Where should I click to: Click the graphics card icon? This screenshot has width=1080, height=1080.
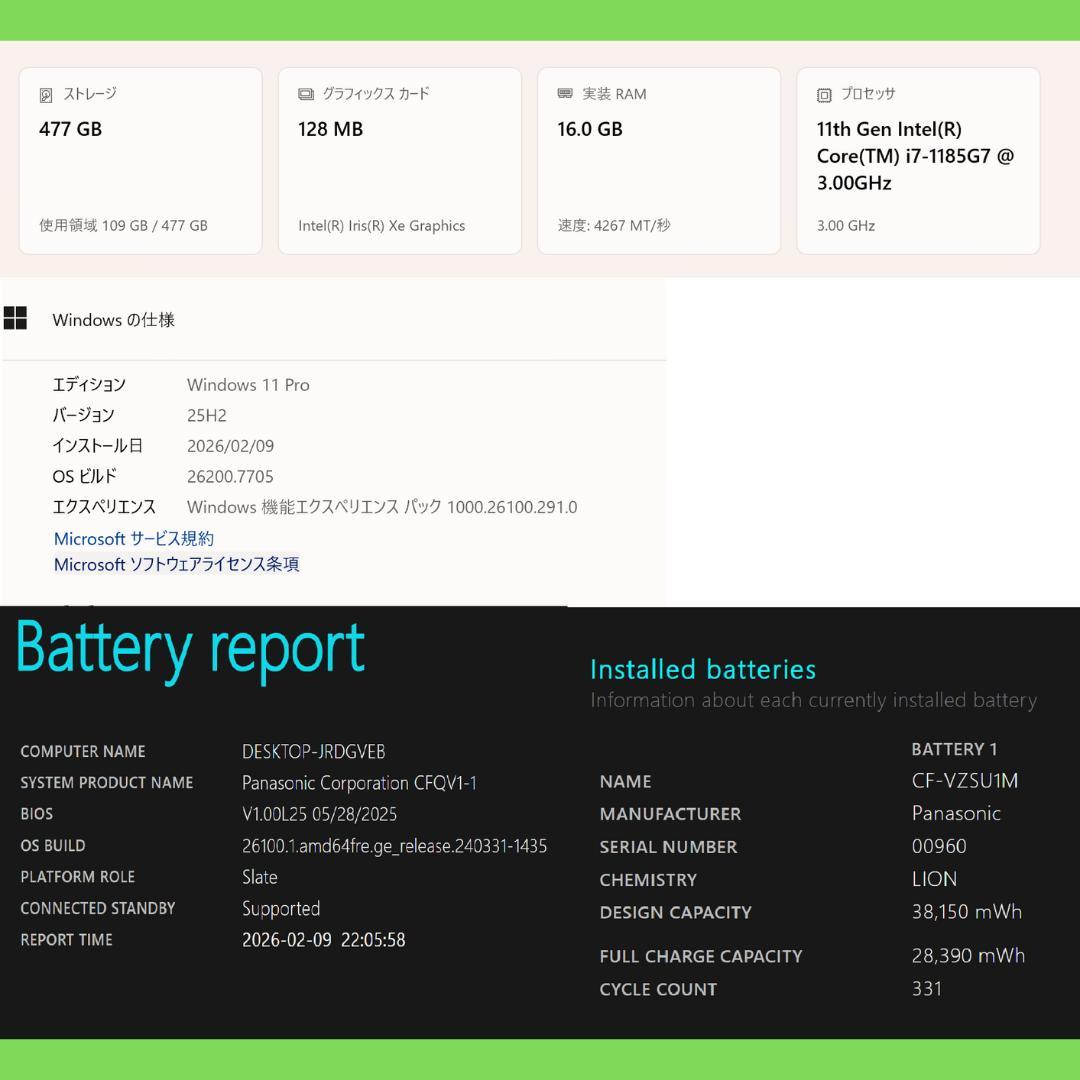[x=306, y=94]
